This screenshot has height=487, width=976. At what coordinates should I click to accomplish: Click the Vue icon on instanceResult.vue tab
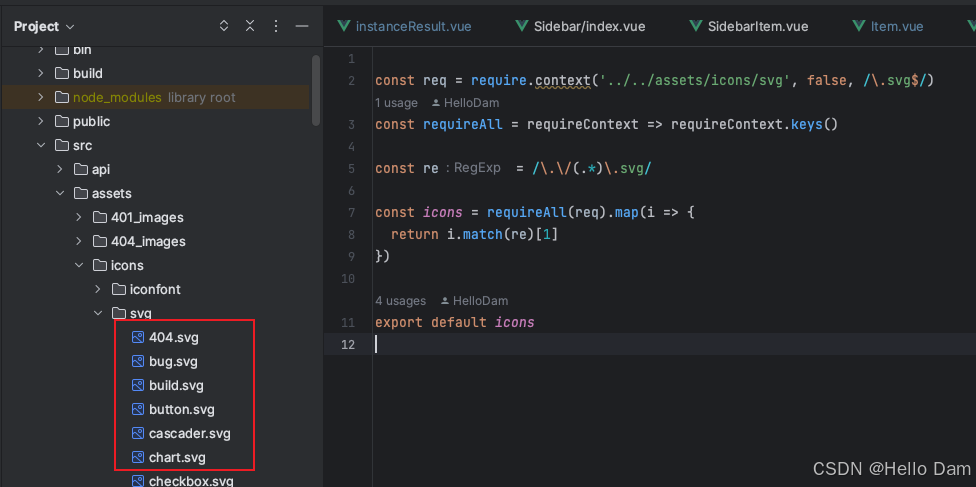(343, 26)
